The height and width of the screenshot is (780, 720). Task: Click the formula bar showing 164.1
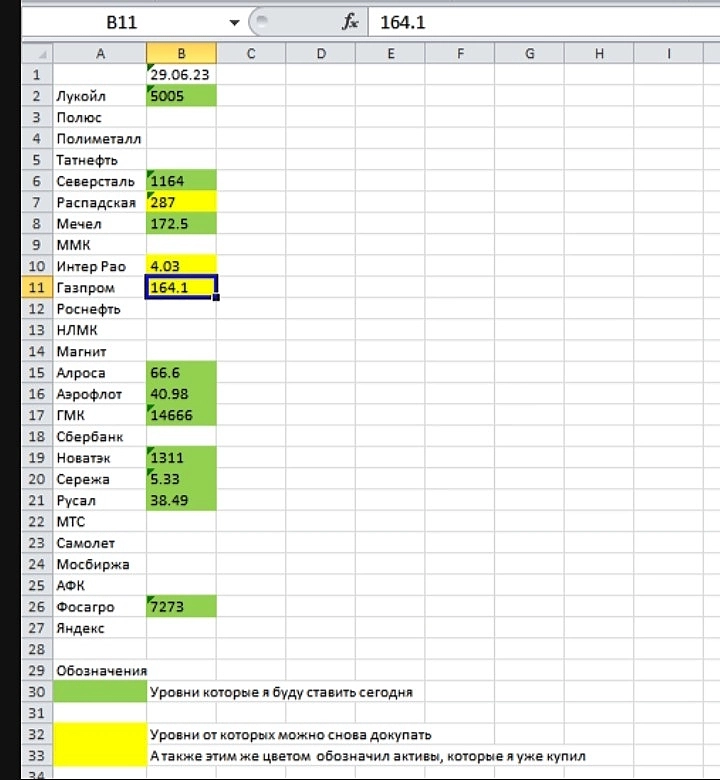coord(544,22)
